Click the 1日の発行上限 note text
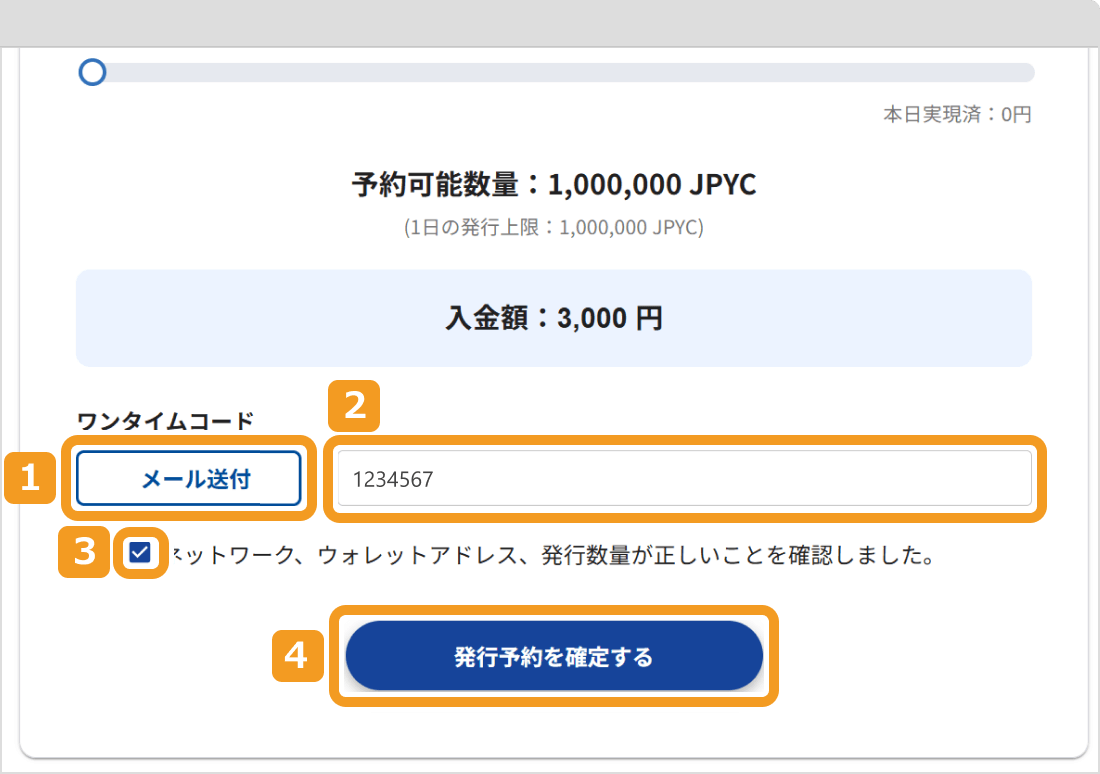 (553, 228)
